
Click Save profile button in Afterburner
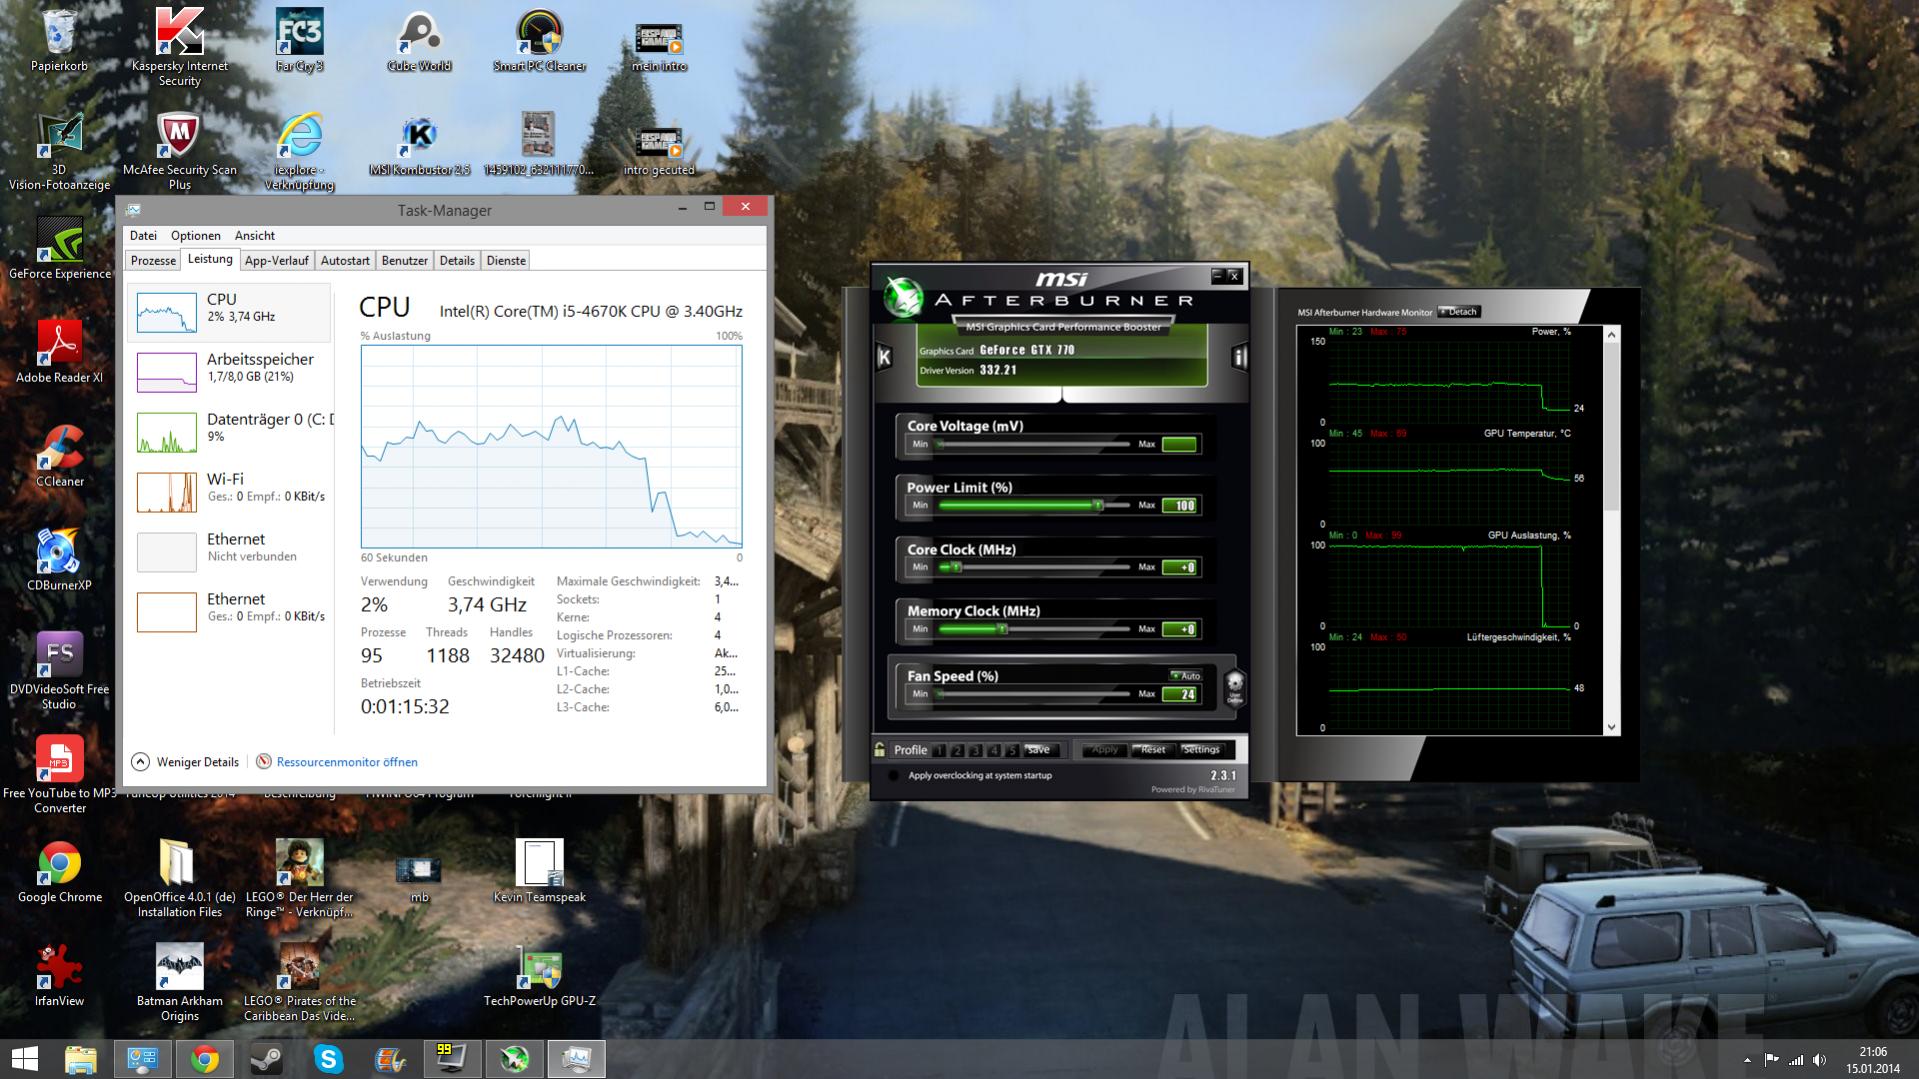click(x=1040, y=750)
